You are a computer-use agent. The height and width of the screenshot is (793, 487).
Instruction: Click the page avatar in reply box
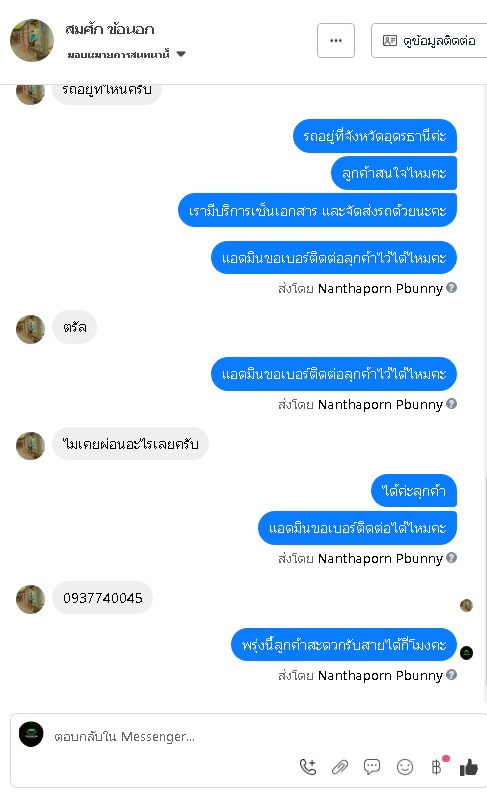point(31,734)
